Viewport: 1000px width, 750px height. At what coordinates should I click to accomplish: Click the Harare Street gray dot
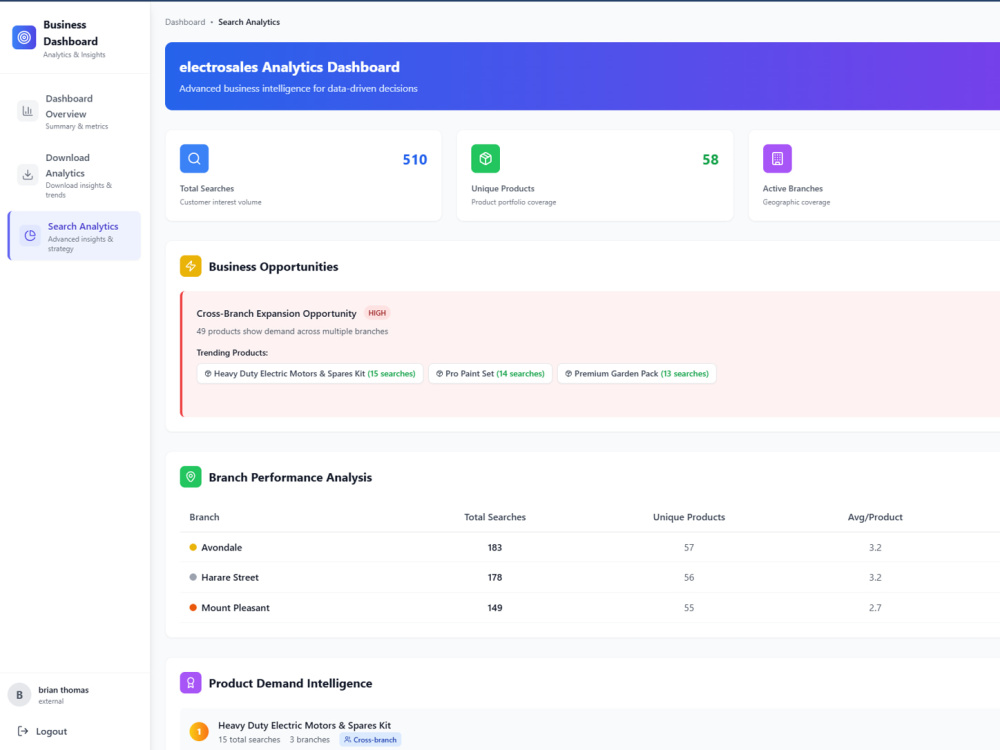coord(193,577)
